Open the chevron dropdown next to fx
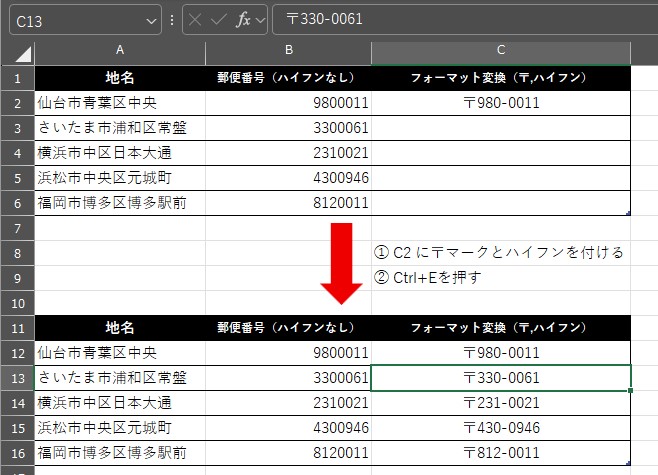 pos(261,20)
